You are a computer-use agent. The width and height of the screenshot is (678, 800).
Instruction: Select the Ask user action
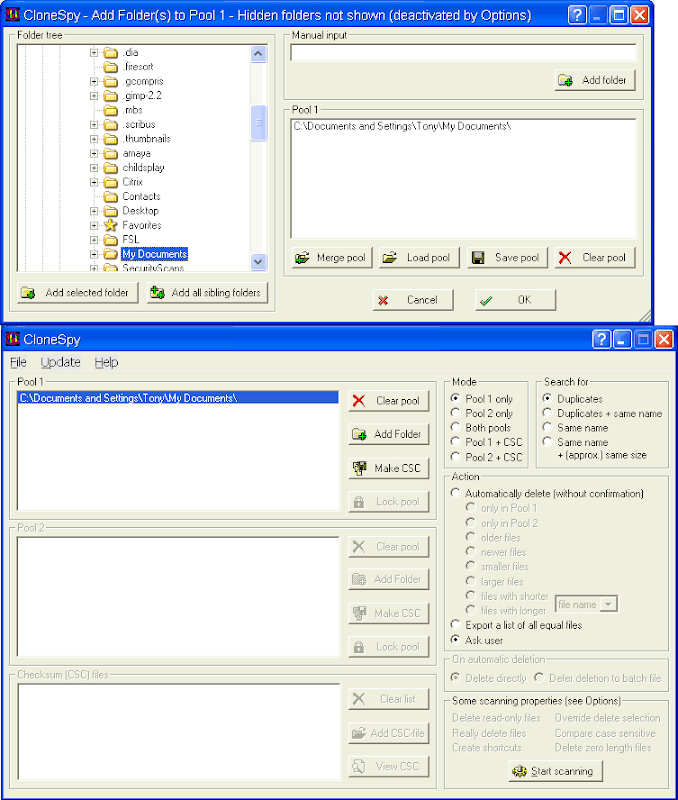click(455, 640)
